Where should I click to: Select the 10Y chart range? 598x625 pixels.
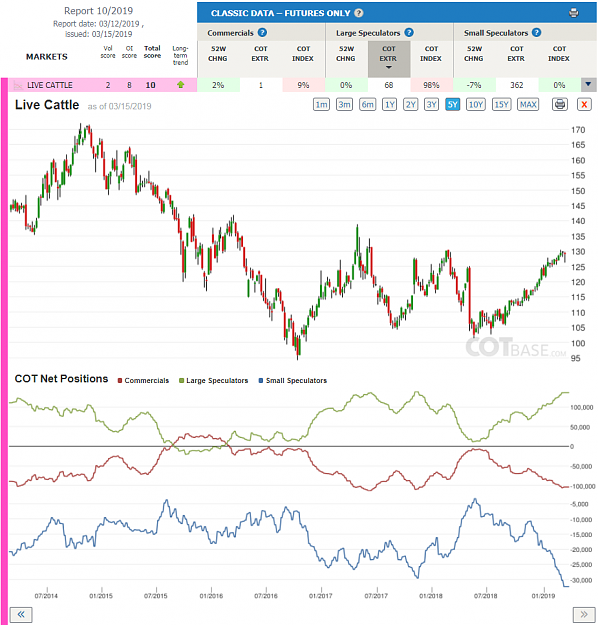point(476,105)
